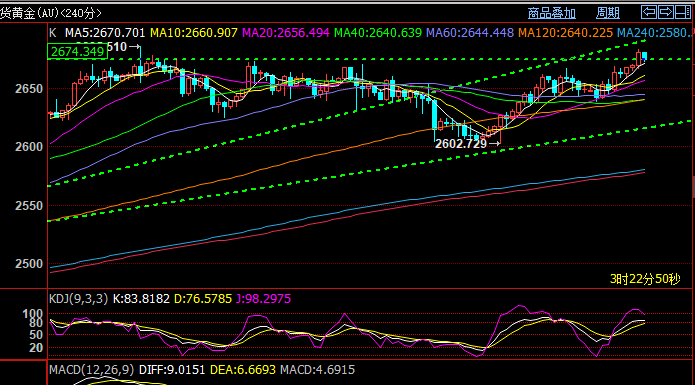Click the MA240 indicator label
The image size is (695, 385).
click(655, 33)
